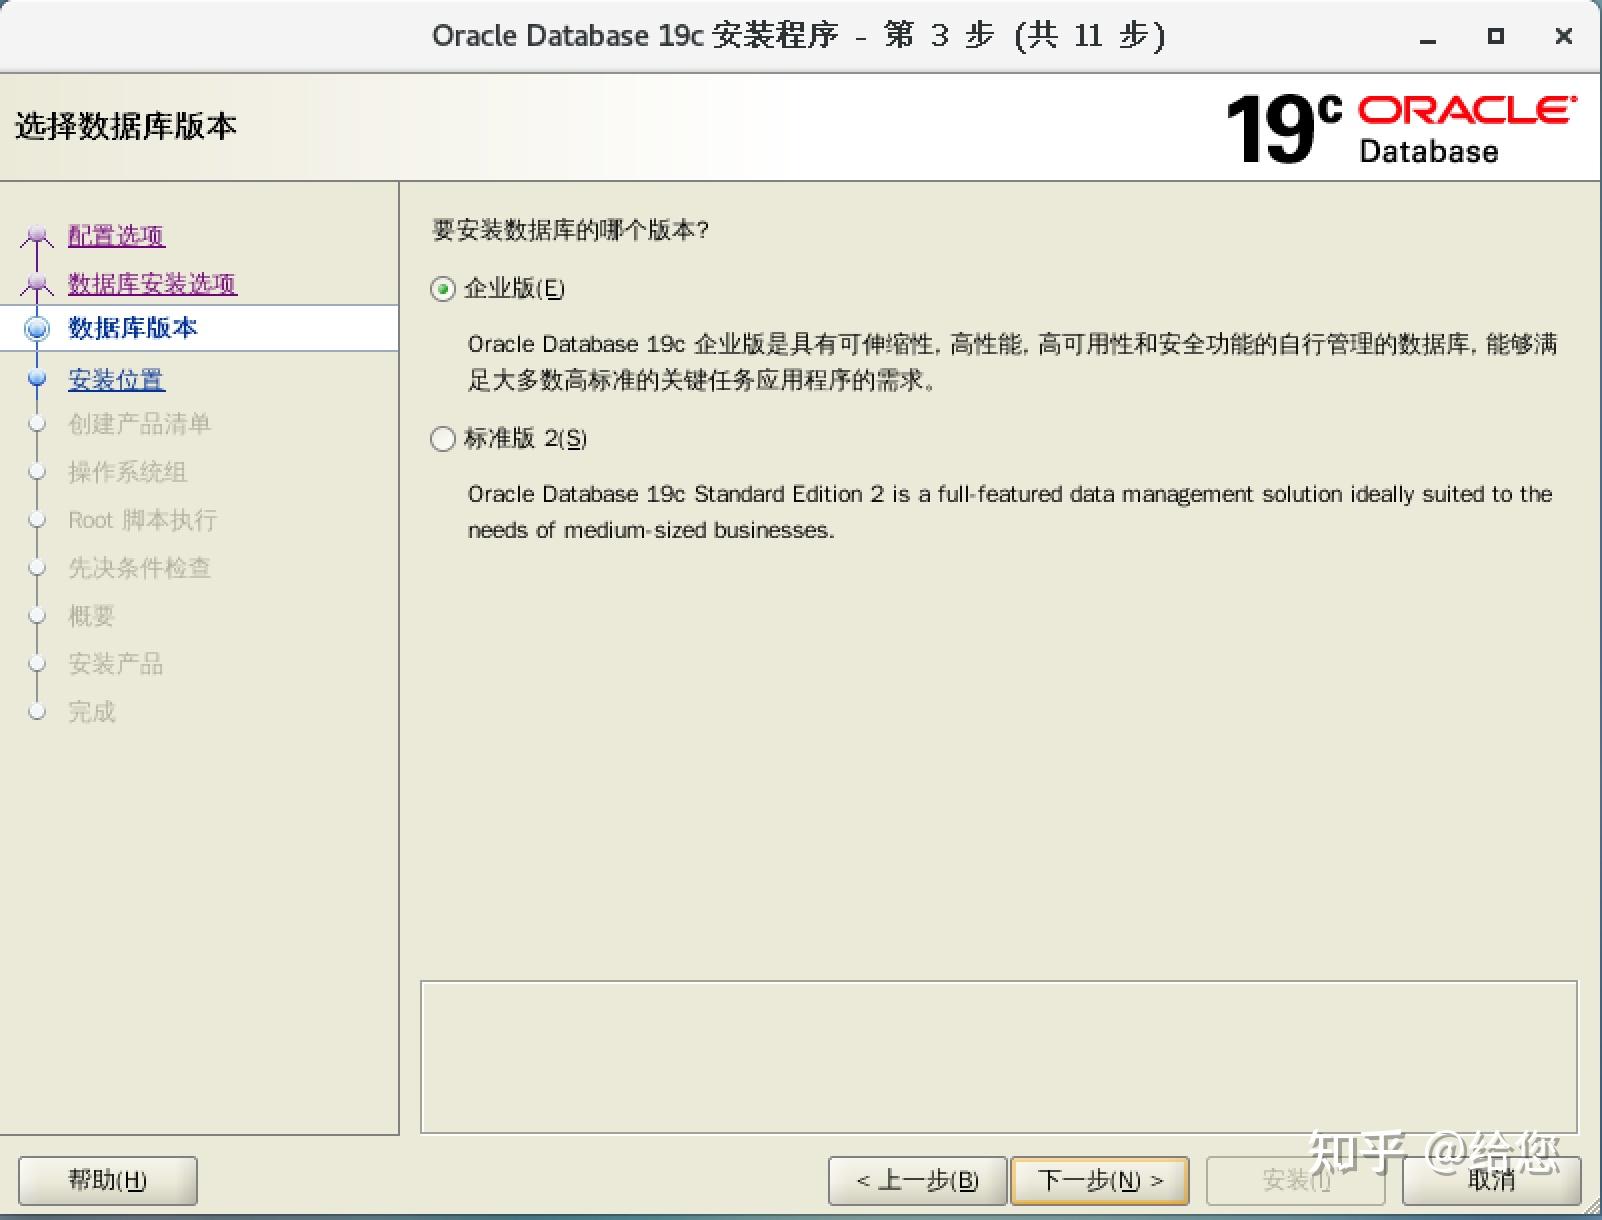Click the 安装位置 step circle
The width and height of the screenshot is (1602, 1220).
tap(37, 378)
